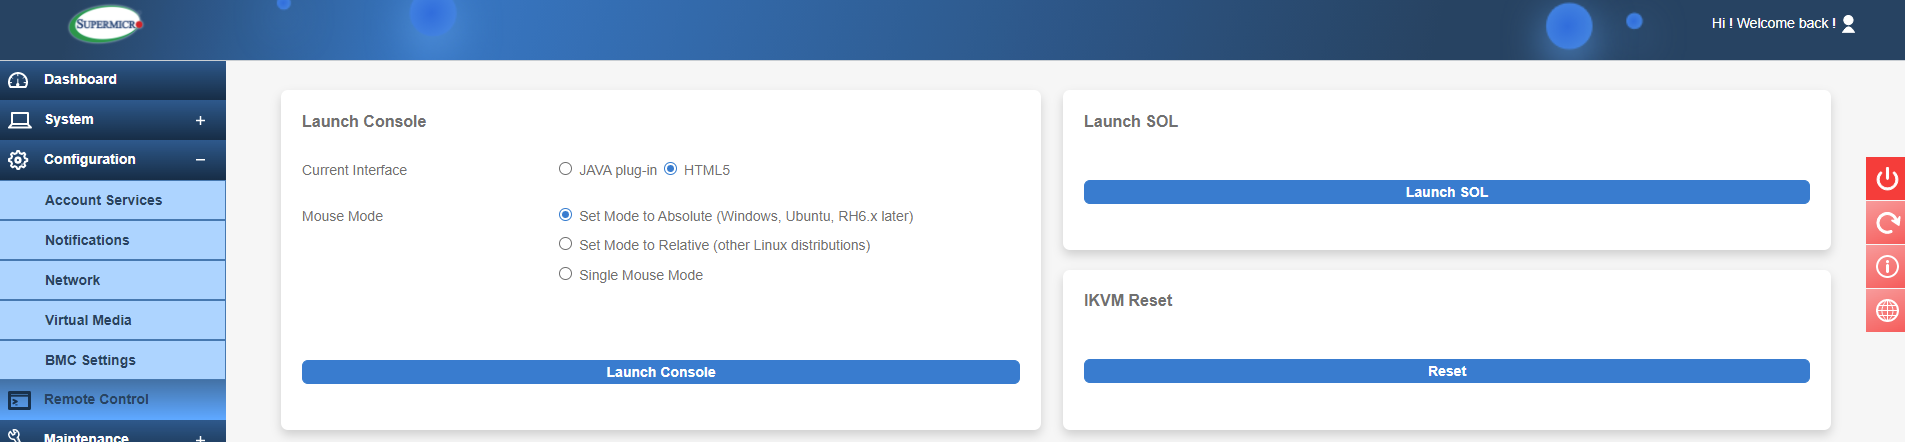Click the Dashboard gauge icon

point(18,80)
